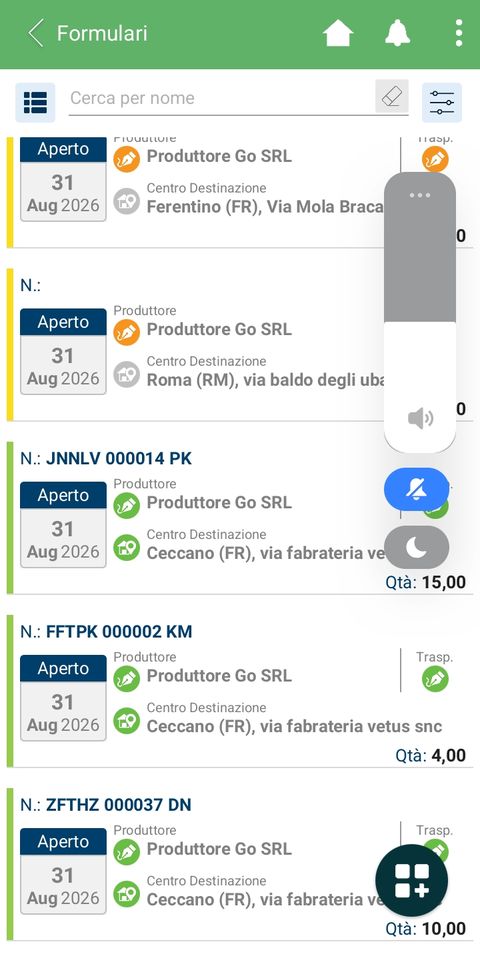
Task: Tap the speaker volume icon
Action: 420,419
